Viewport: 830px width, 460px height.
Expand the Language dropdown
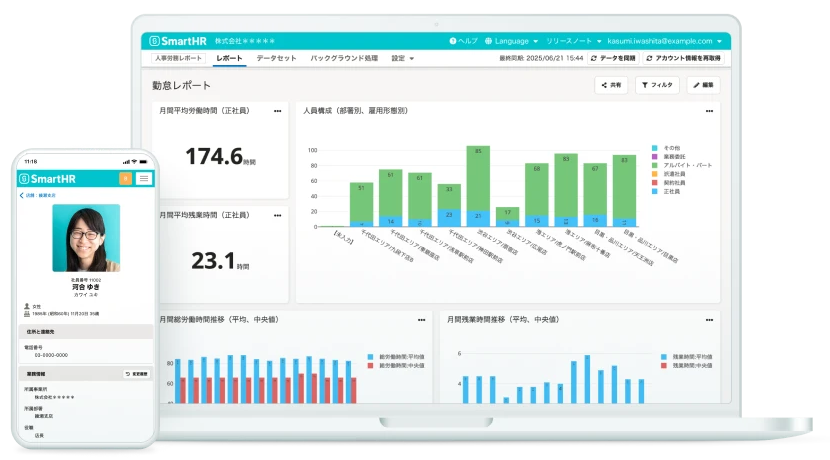coord(511,41)
